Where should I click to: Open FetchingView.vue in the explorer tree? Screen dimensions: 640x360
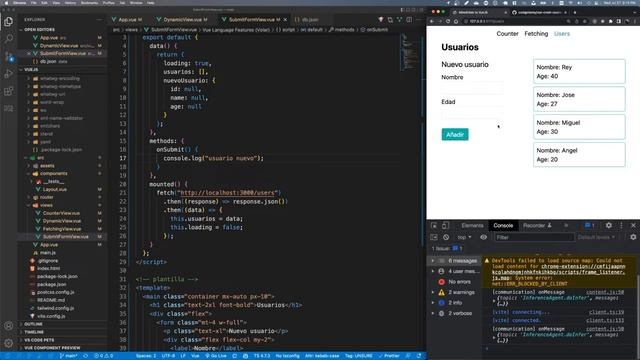pyautogui.click(x=62, y=229)
